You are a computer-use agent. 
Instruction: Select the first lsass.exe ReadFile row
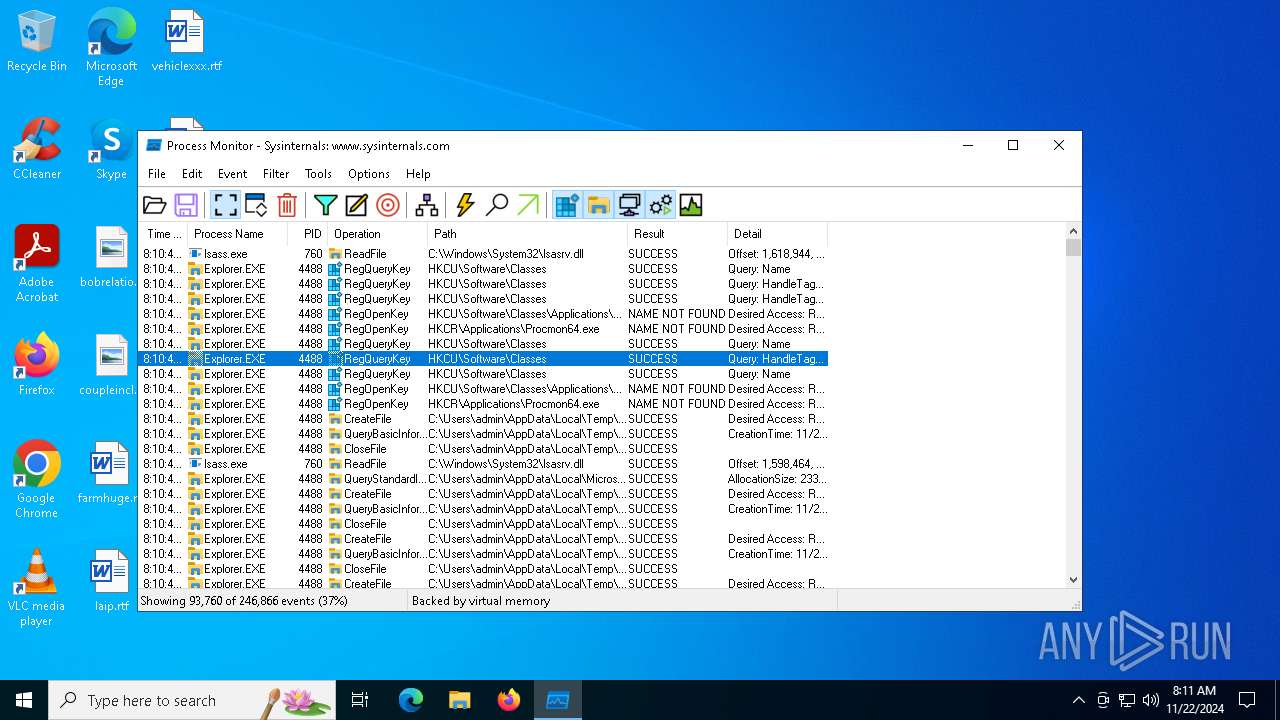pyautogui.click(x=484, y=254)
